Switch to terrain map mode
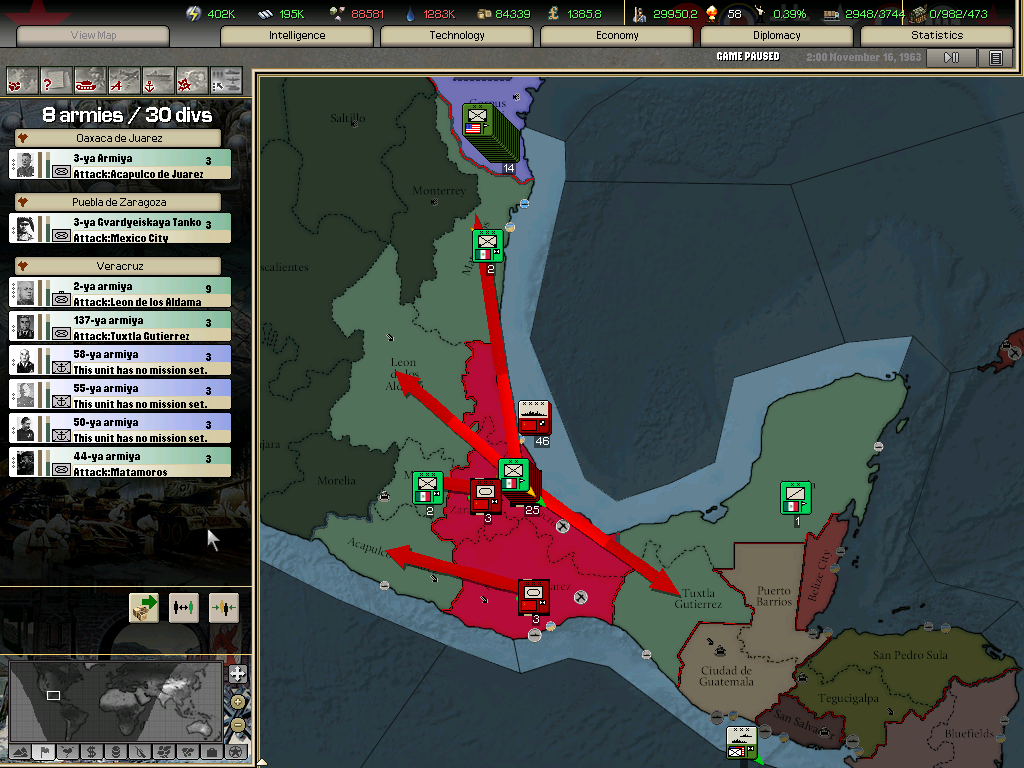The width and height of the screenshot is (1024, 768). 19,751
